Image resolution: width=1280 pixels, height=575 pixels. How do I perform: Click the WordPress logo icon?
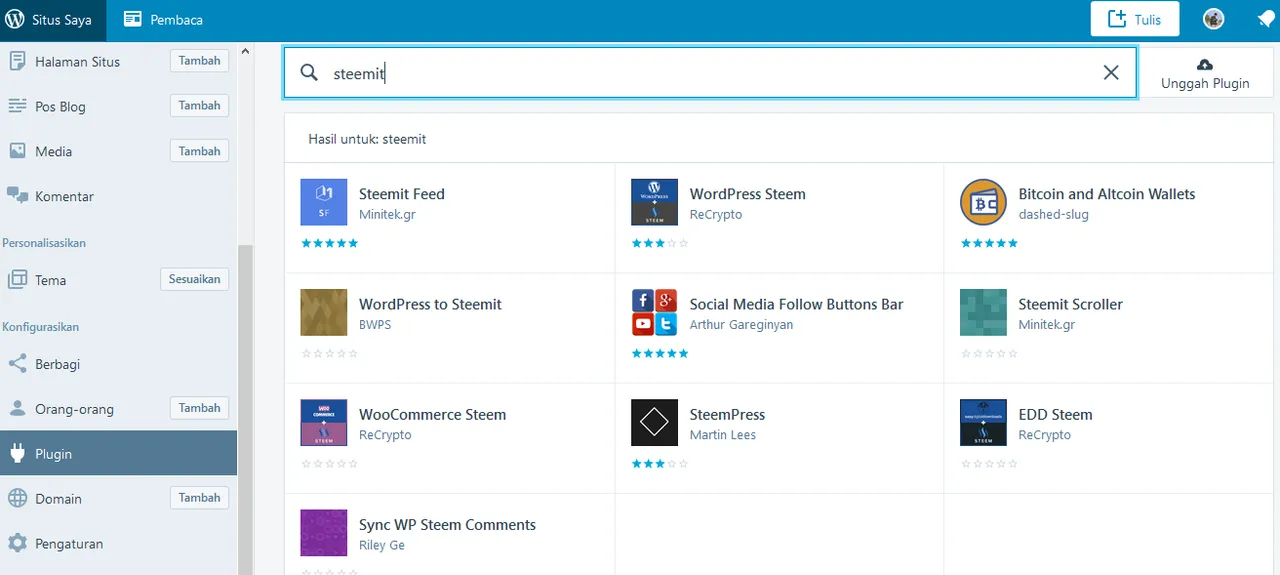pos(15,19)
